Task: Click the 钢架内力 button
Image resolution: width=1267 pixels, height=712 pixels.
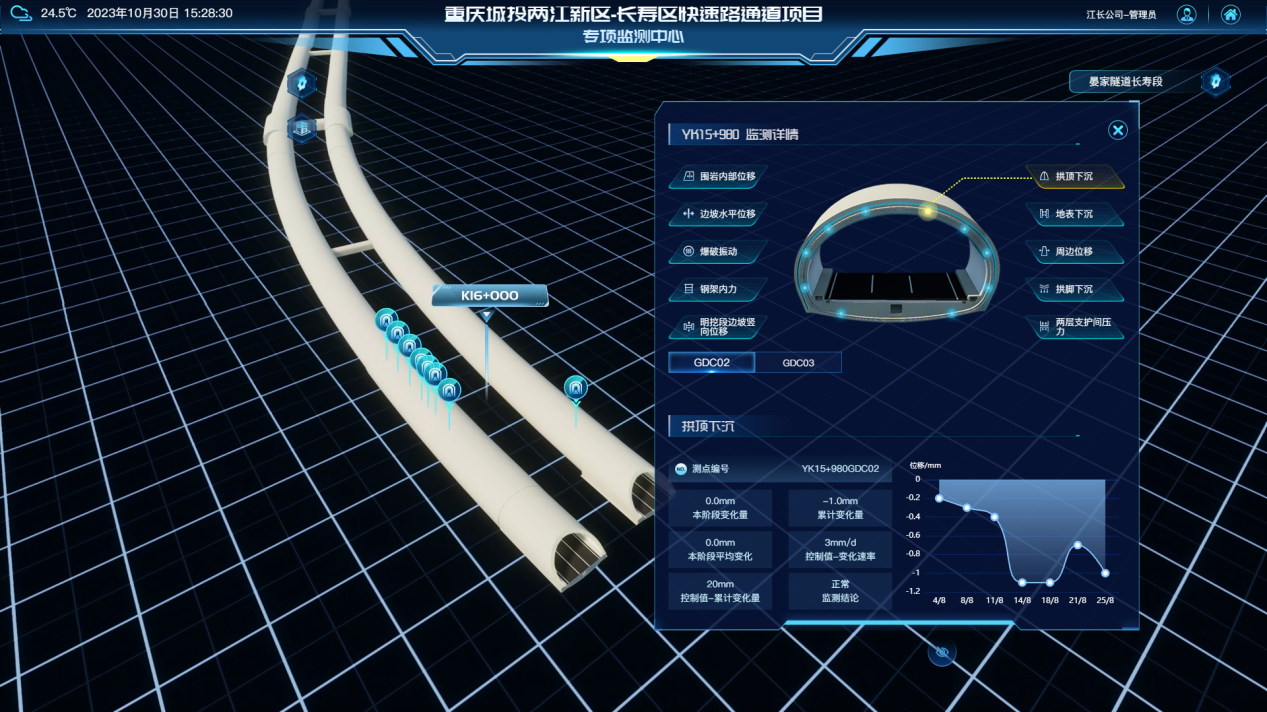Action: point(717,289)
